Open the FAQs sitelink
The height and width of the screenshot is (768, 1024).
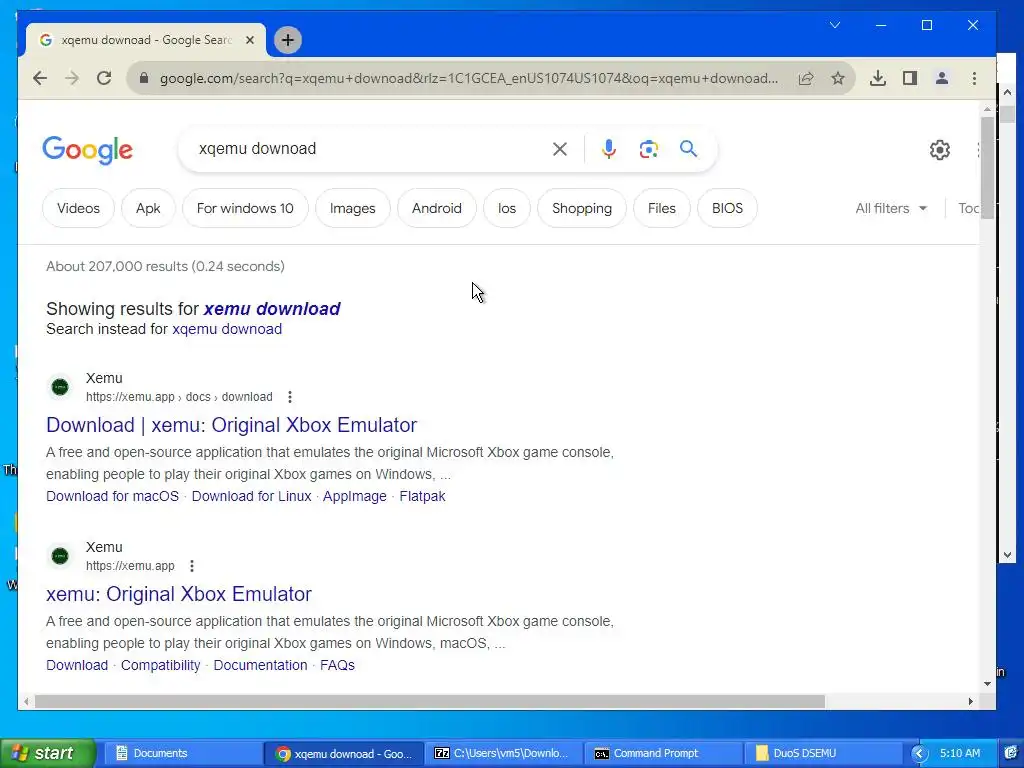click(338, 665)
